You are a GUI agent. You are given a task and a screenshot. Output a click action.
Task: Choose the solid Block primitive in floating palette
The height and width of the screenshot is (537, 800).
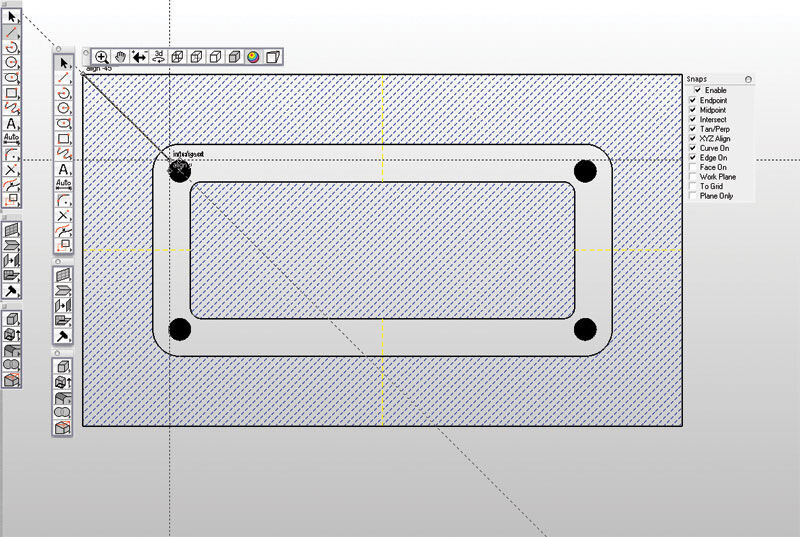pyautogui.click(x=63, y=367)
